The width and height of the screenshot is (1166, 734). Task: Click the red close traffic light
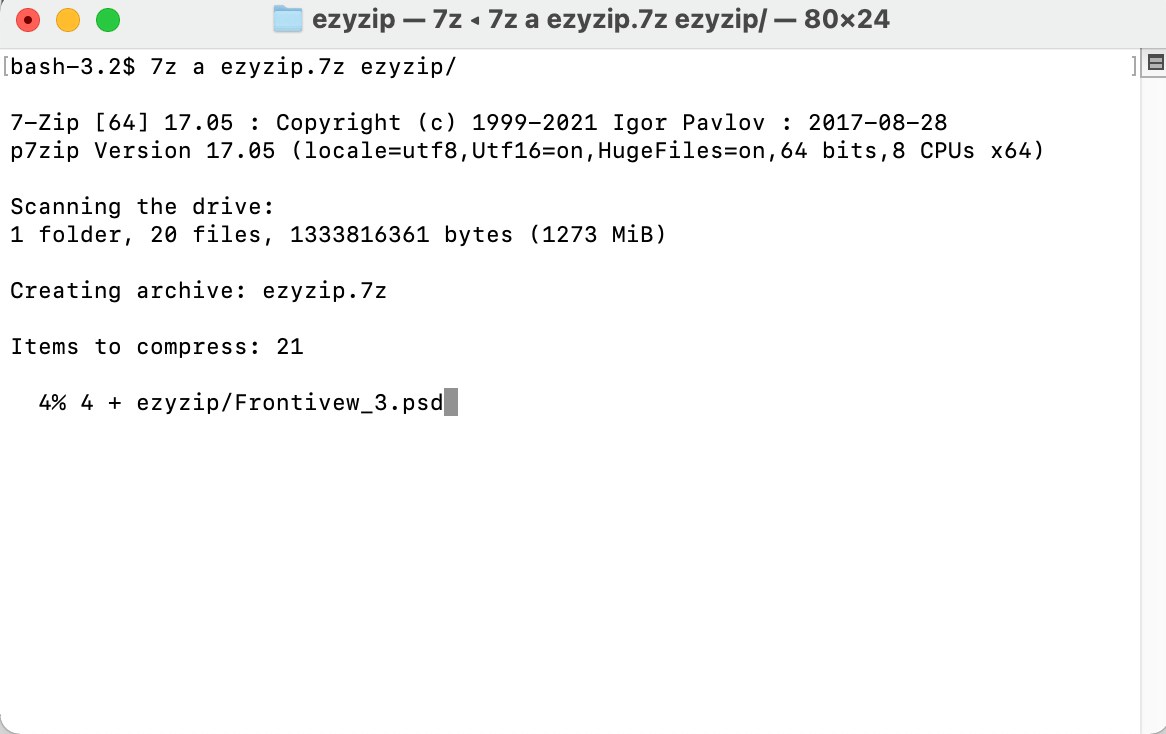pyautogui.click(x=28, y=18)
